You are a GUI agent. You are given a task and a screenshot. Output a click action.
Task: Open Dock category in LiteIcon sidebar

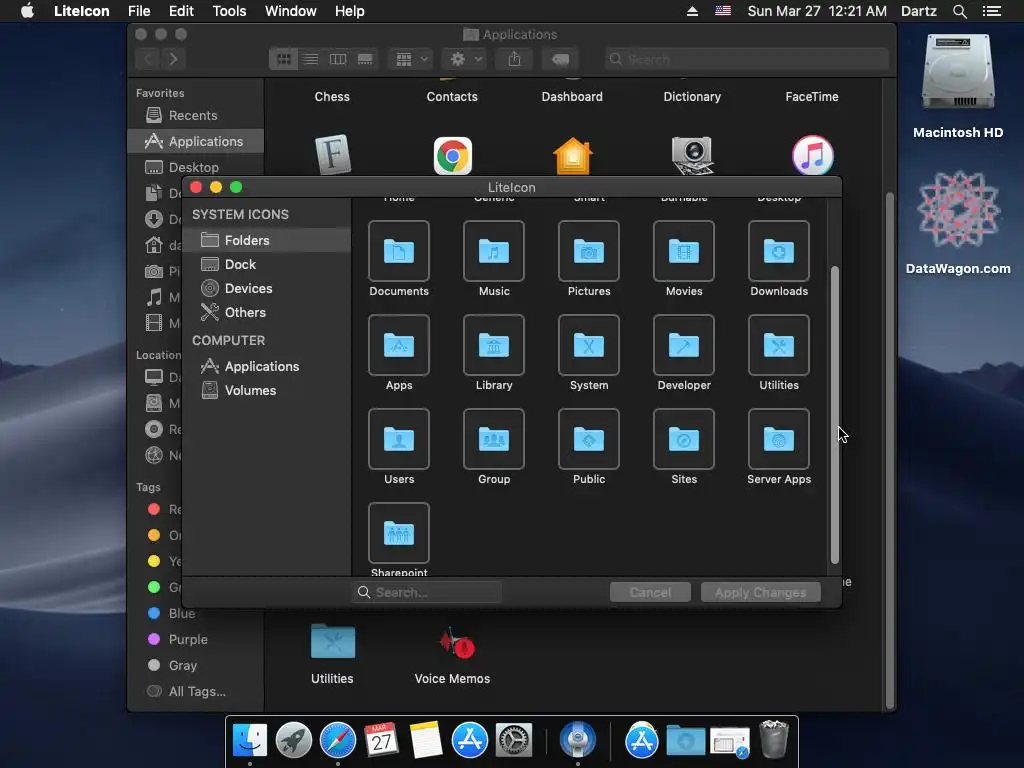pos(266,264)
